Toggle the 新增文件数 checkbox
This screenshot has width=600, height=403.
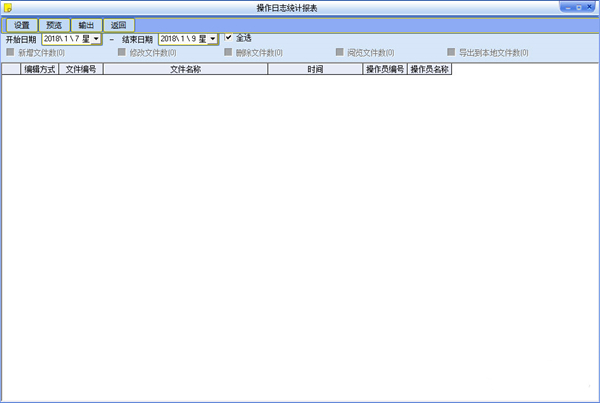click(x=10, y=51)
